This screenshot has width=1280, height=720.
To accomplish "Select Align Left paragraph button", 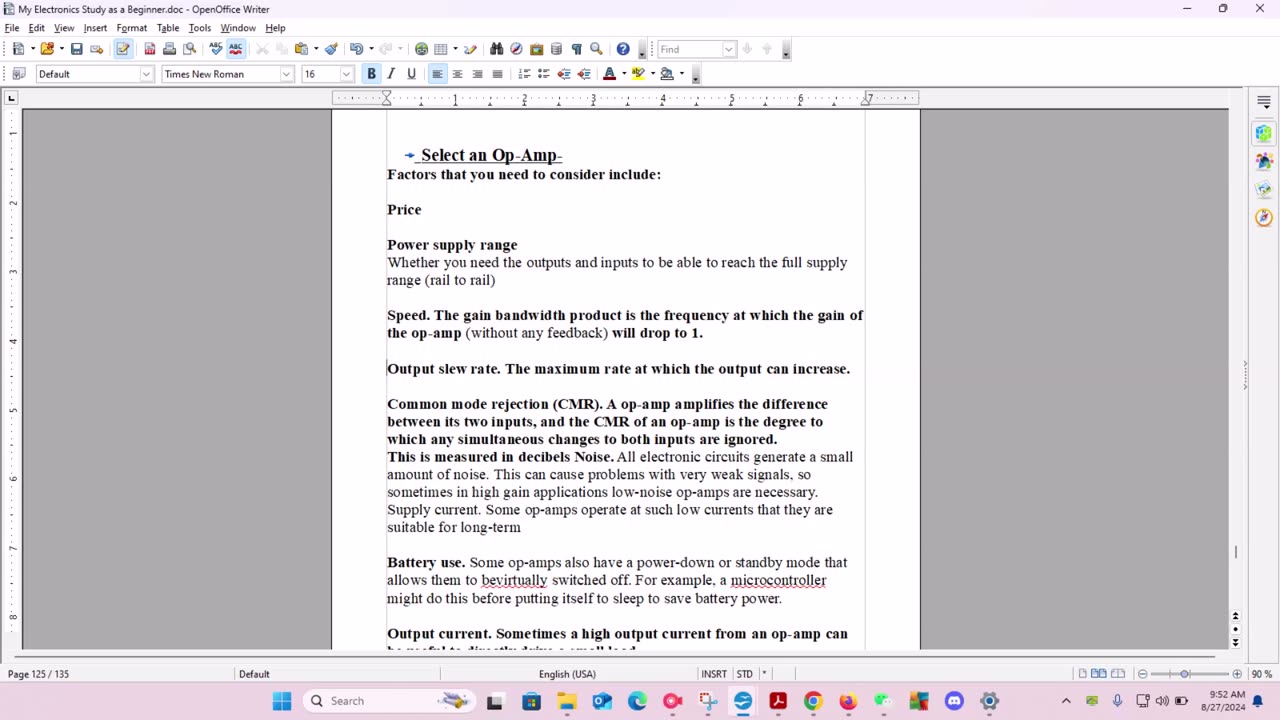I will (437, 74).
